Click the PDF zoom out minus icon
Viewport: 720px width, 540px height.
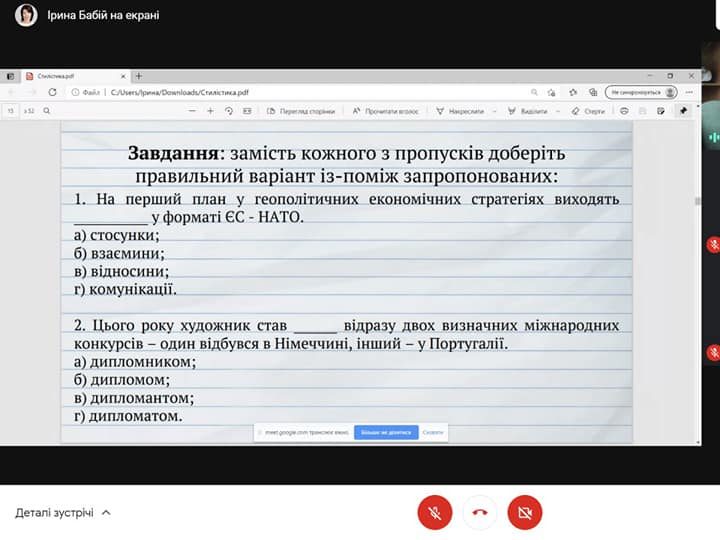[191, 111]
